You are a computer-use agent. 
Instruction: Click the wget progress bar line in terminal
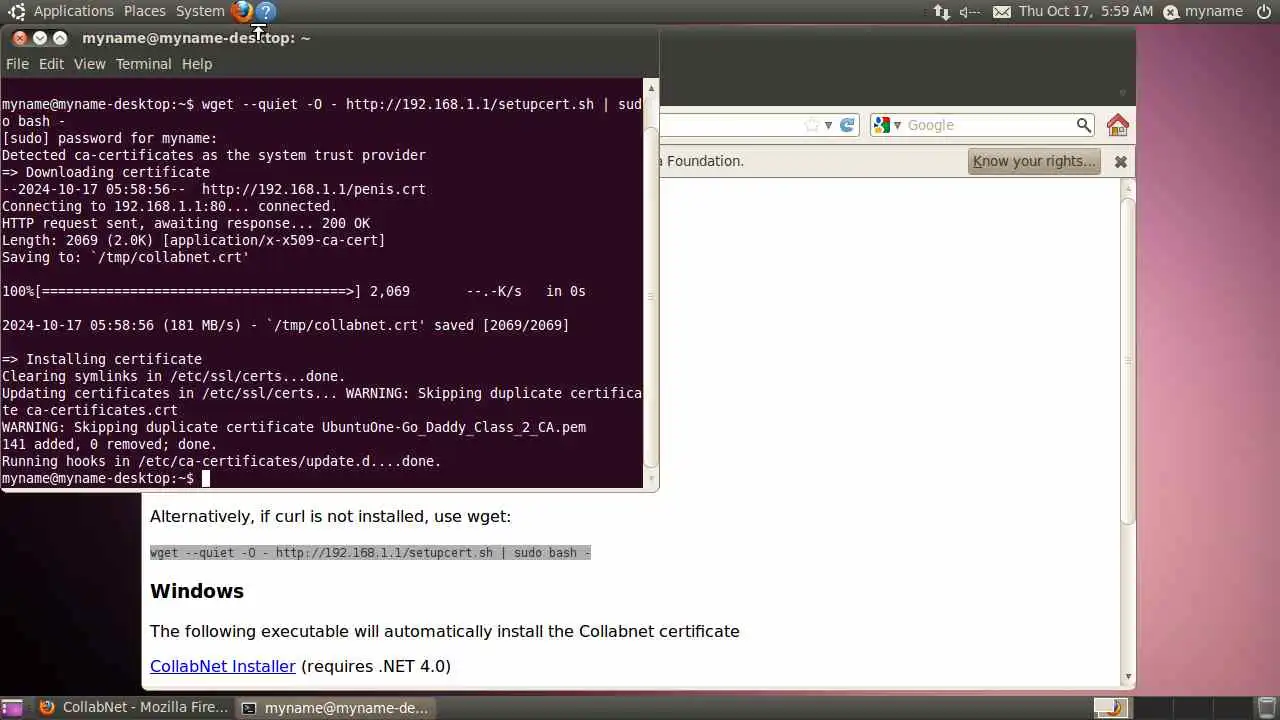click(294, 291)
